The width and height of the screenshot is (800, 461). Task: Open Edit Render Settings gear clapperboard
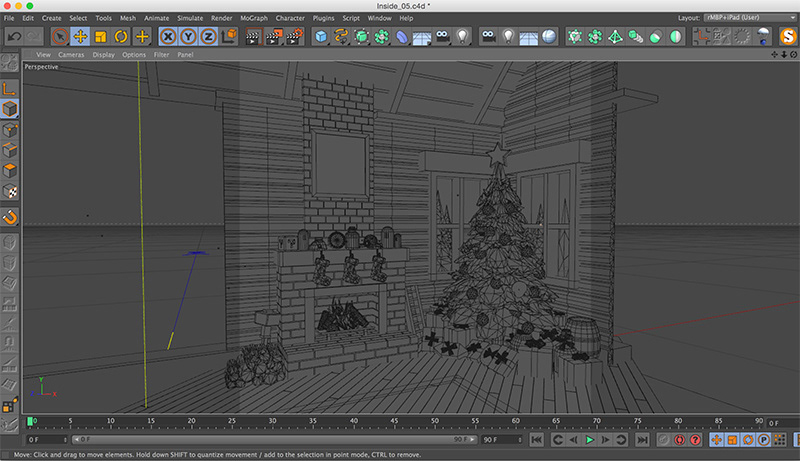(295, 37)
